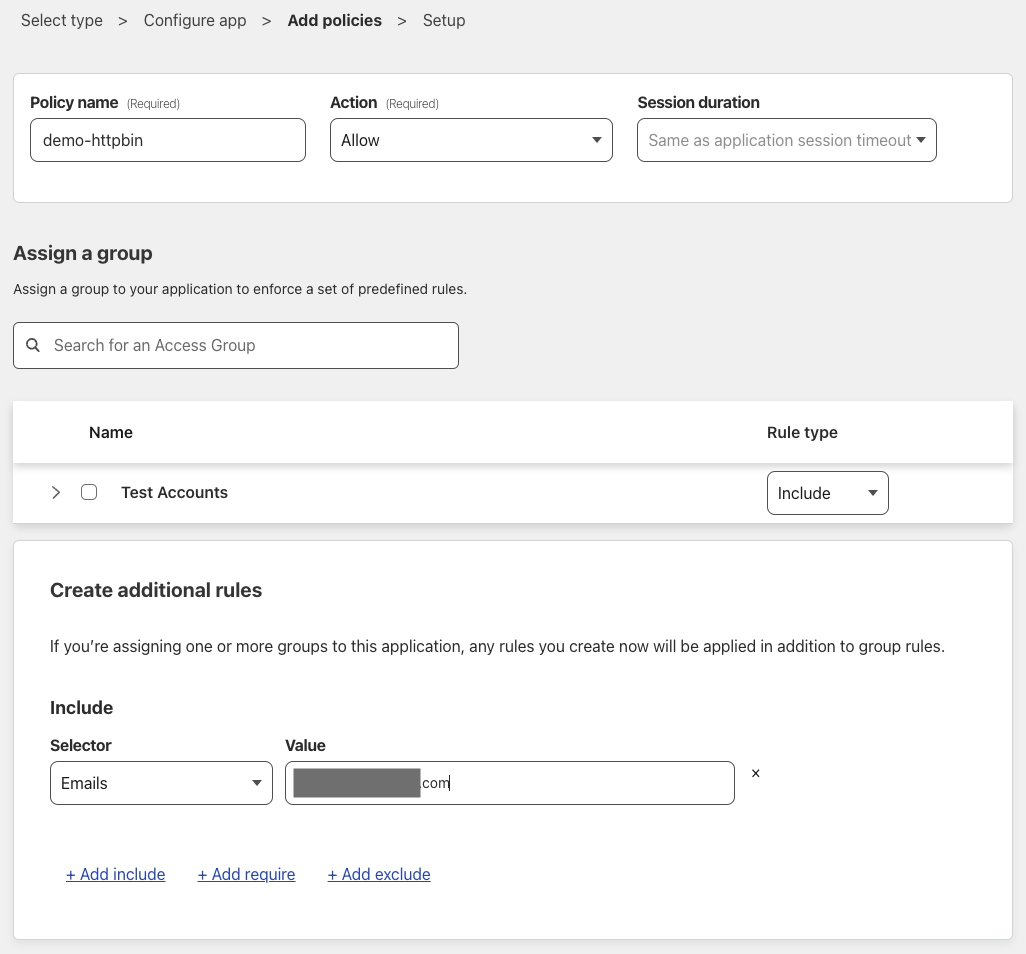Click the Test Accounts group name
Screen dimensions: 1026x954
click(174, 492)
